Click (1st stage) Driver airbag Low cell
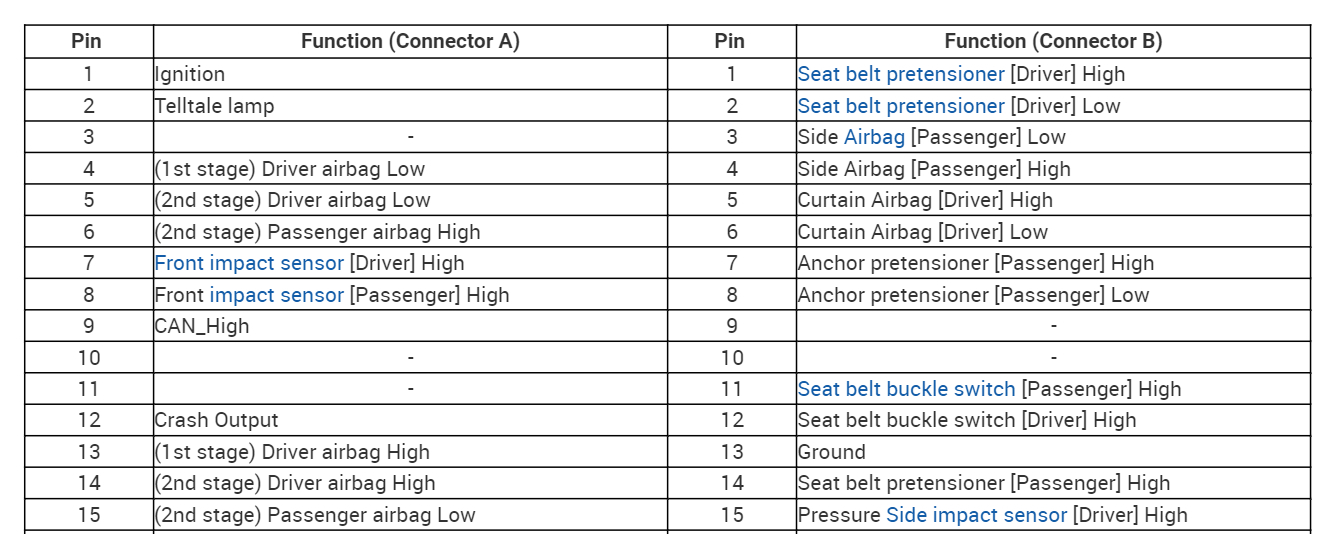1318x534 pixels. (290, 169)
